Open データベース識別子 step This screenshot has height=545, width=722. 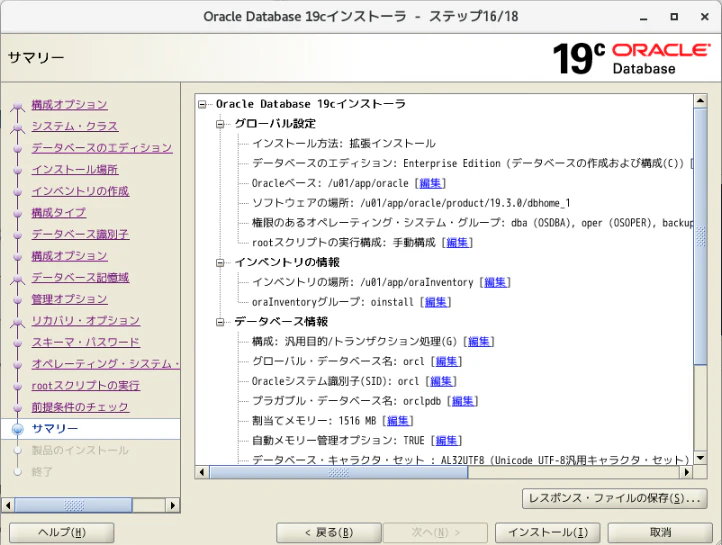(80, 234)
